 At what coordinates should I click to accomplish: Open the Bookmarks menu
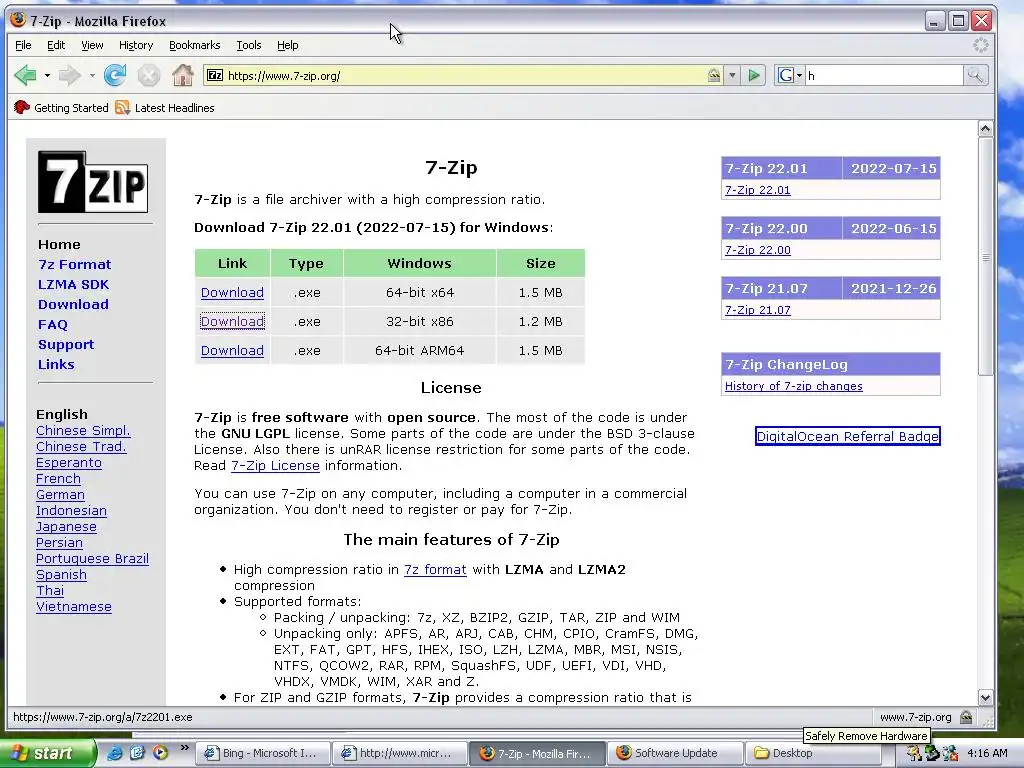pos(195,45)
